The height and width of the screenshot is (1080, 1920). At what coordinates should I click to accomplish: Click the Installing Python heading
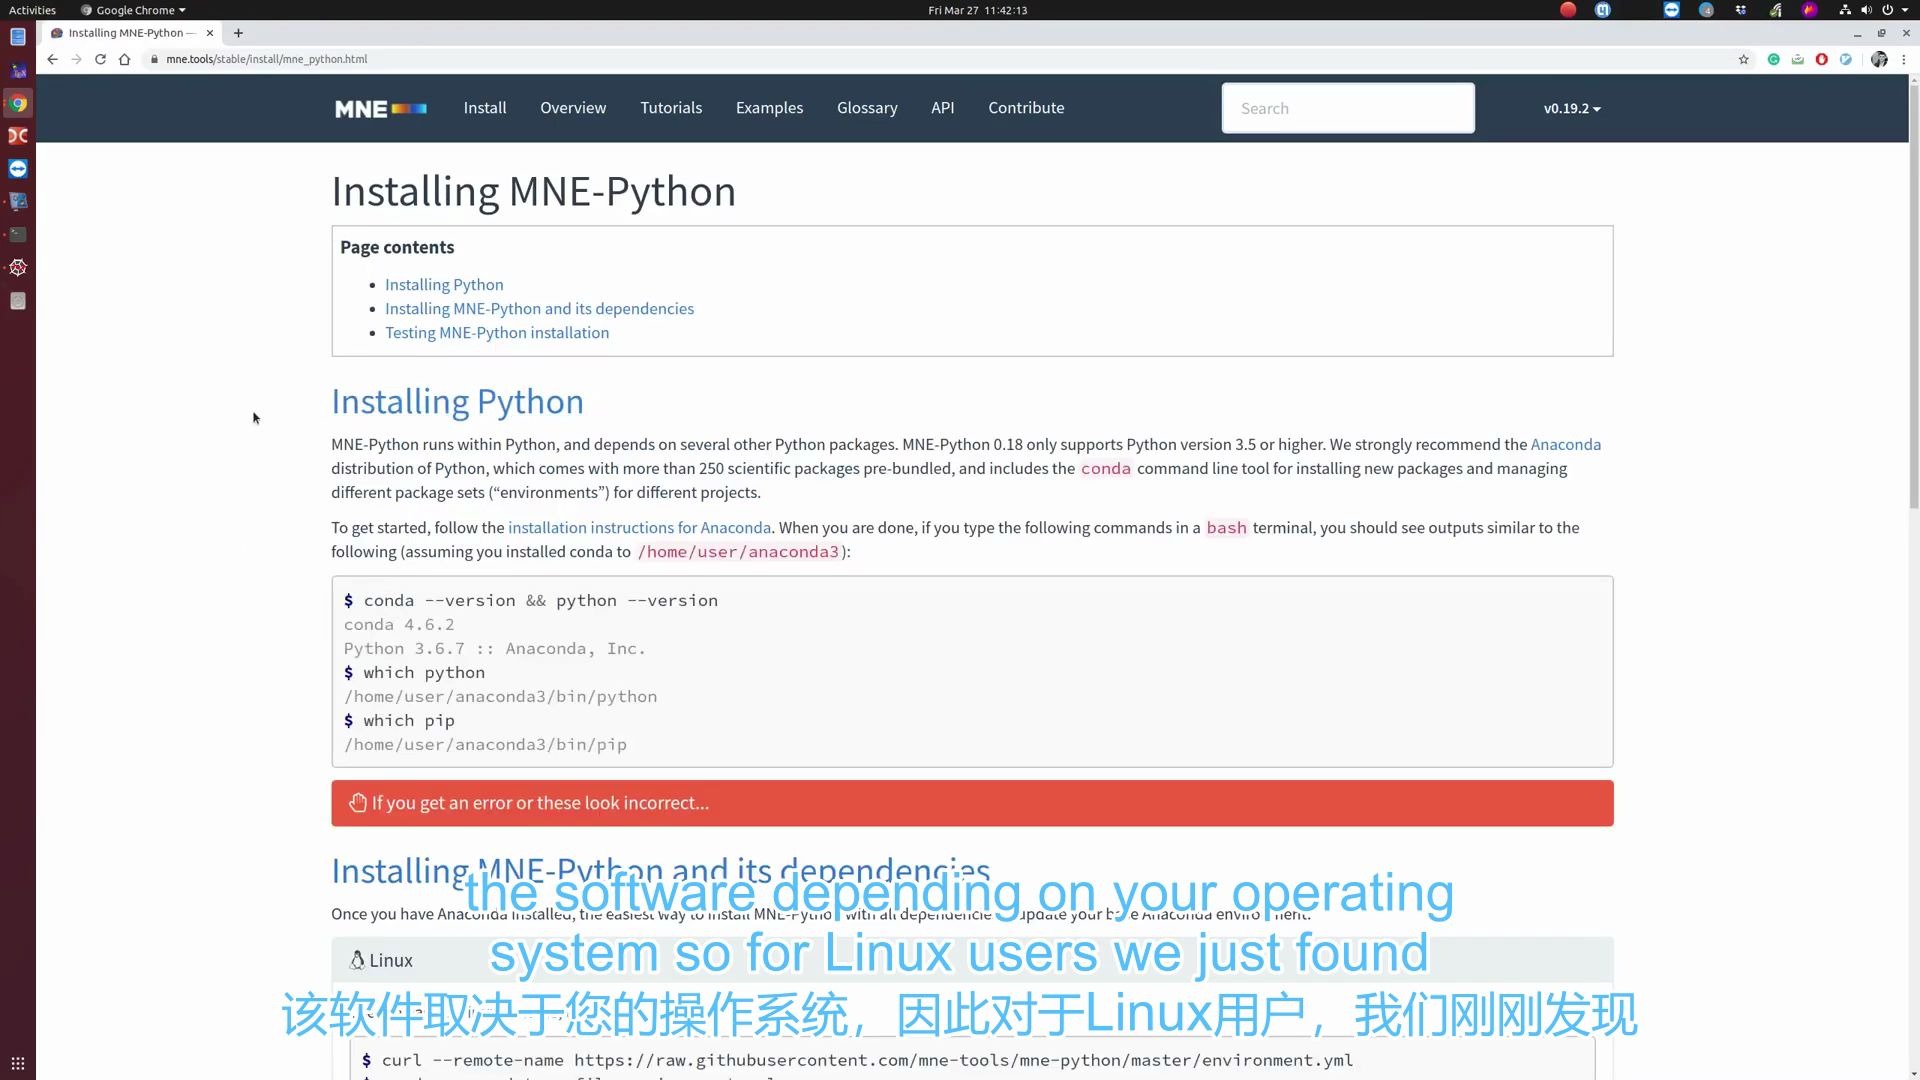point(457,402)
